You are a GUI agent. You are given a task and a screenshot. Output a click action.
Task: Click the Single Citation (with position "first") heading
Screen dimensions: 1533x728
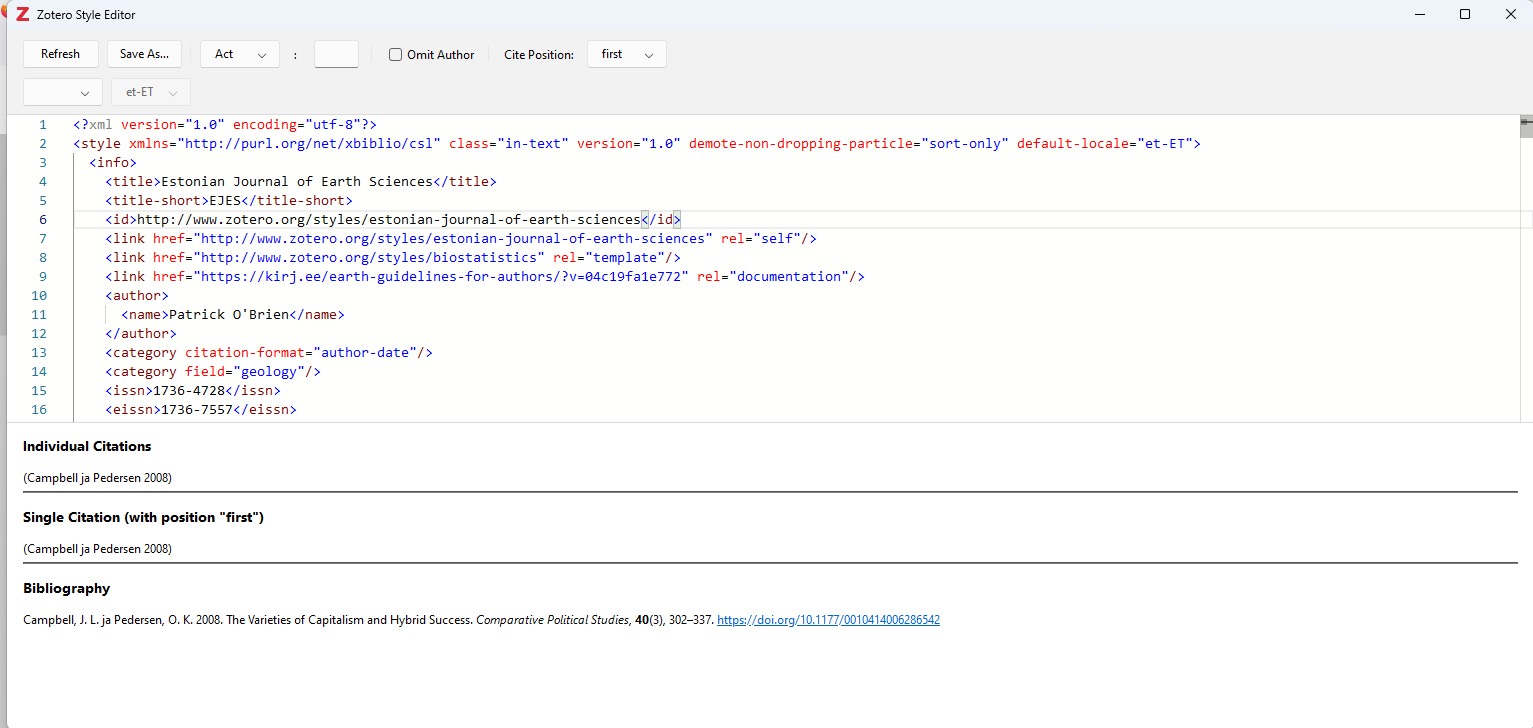click(x=143, y=517)
